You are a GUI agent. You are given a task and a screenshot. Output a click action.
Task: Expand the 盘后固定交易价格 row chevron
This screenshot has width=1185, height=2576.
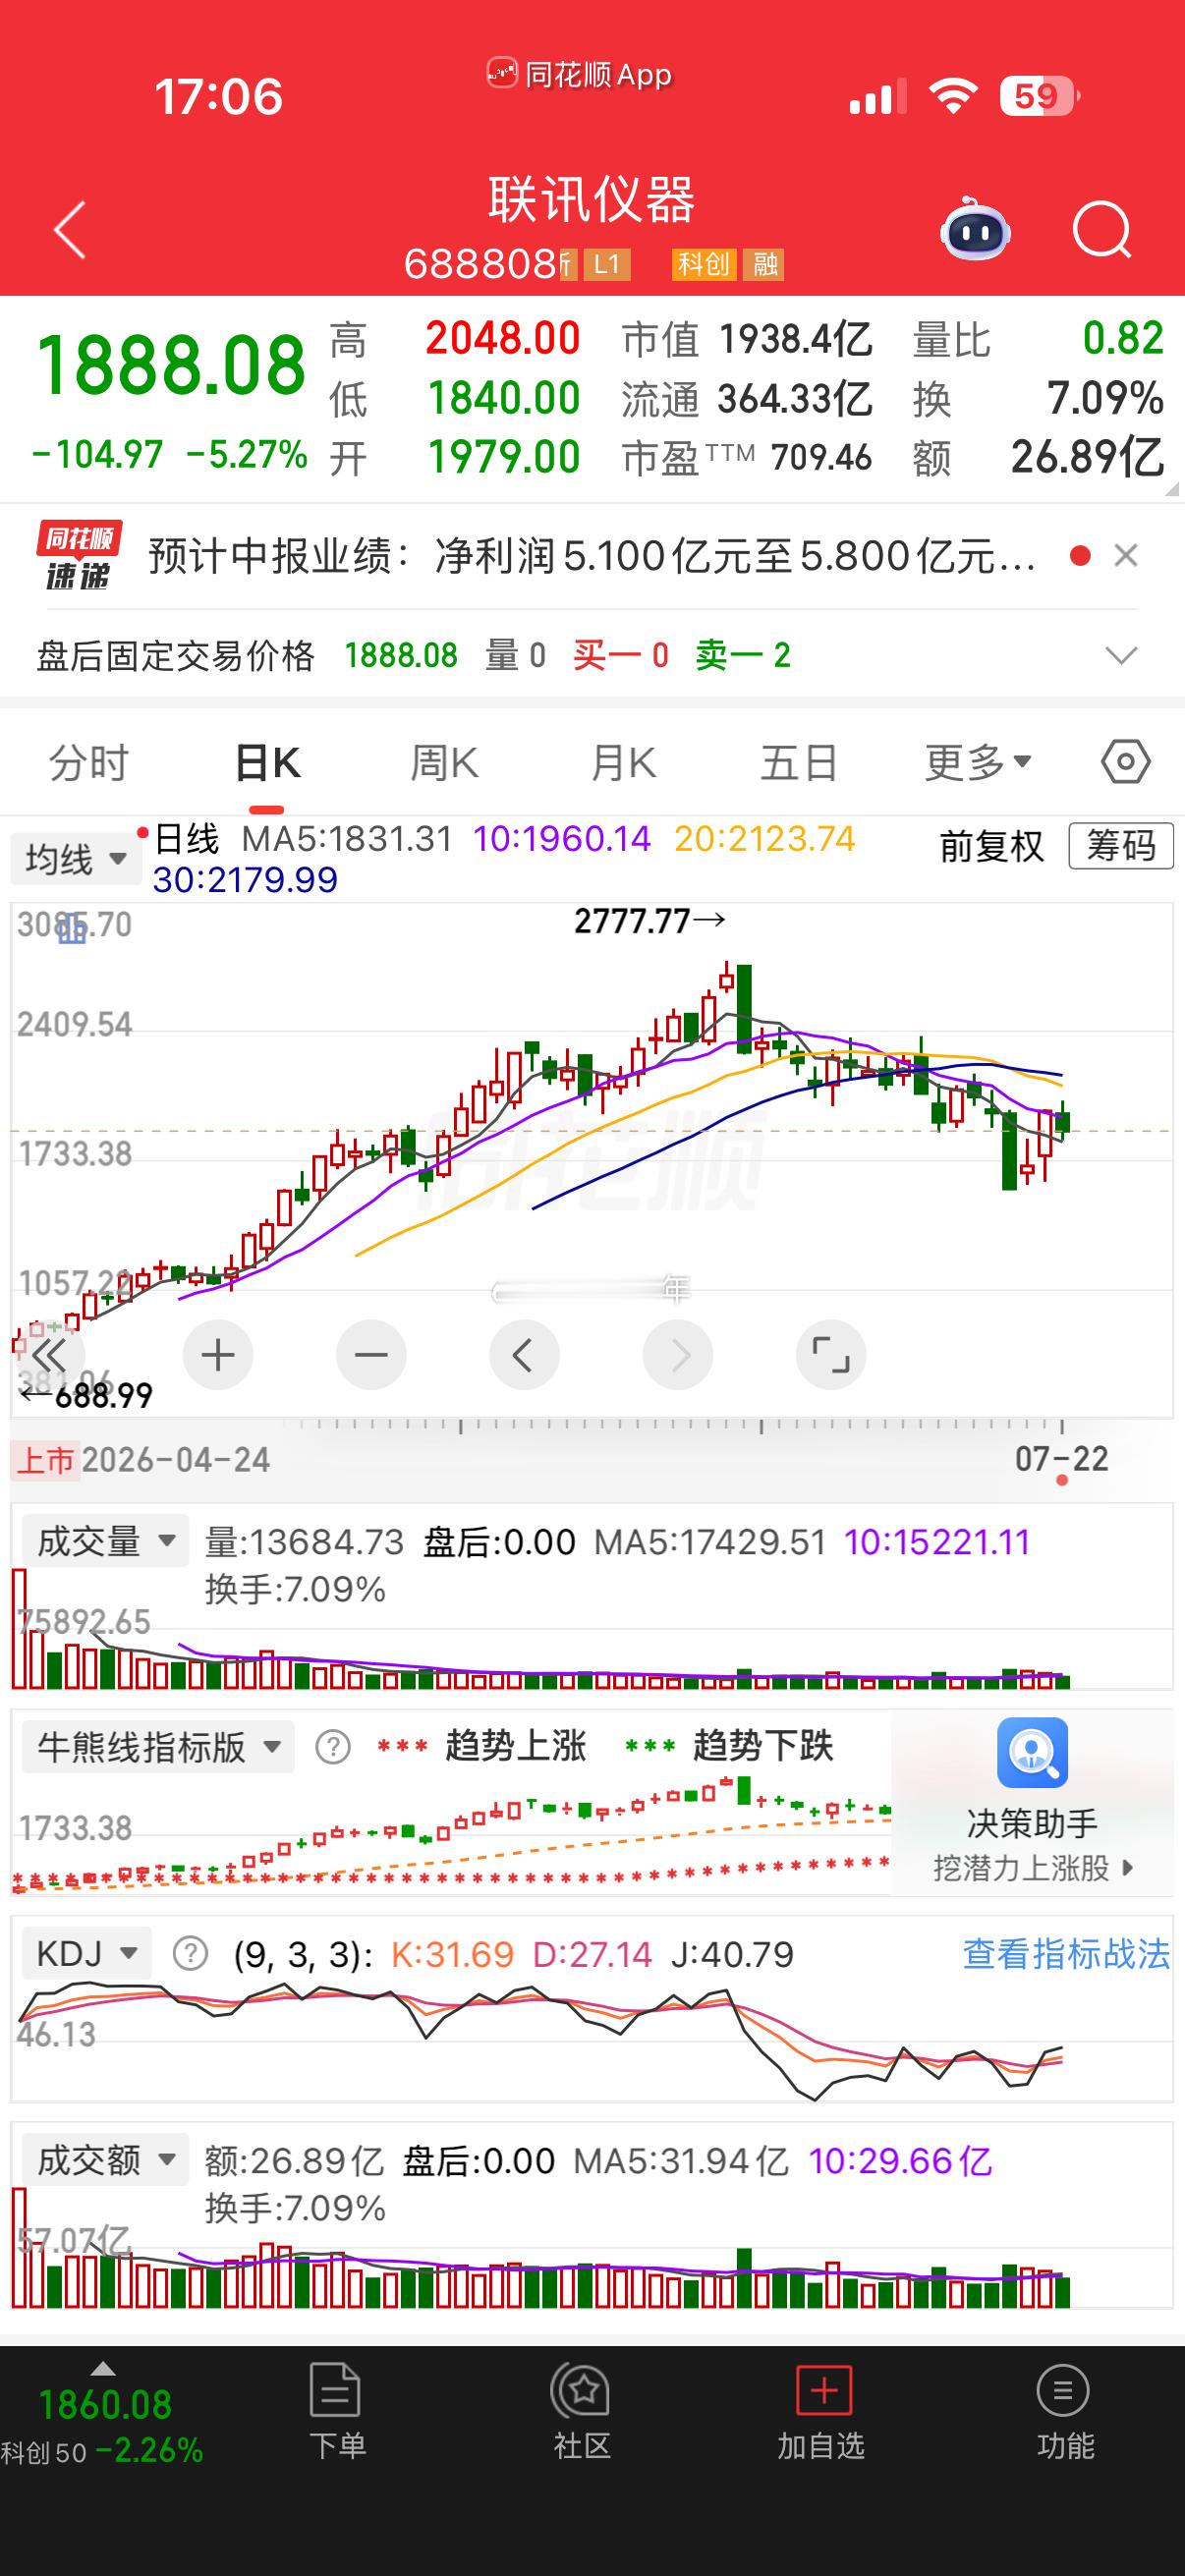(1121, 656)
